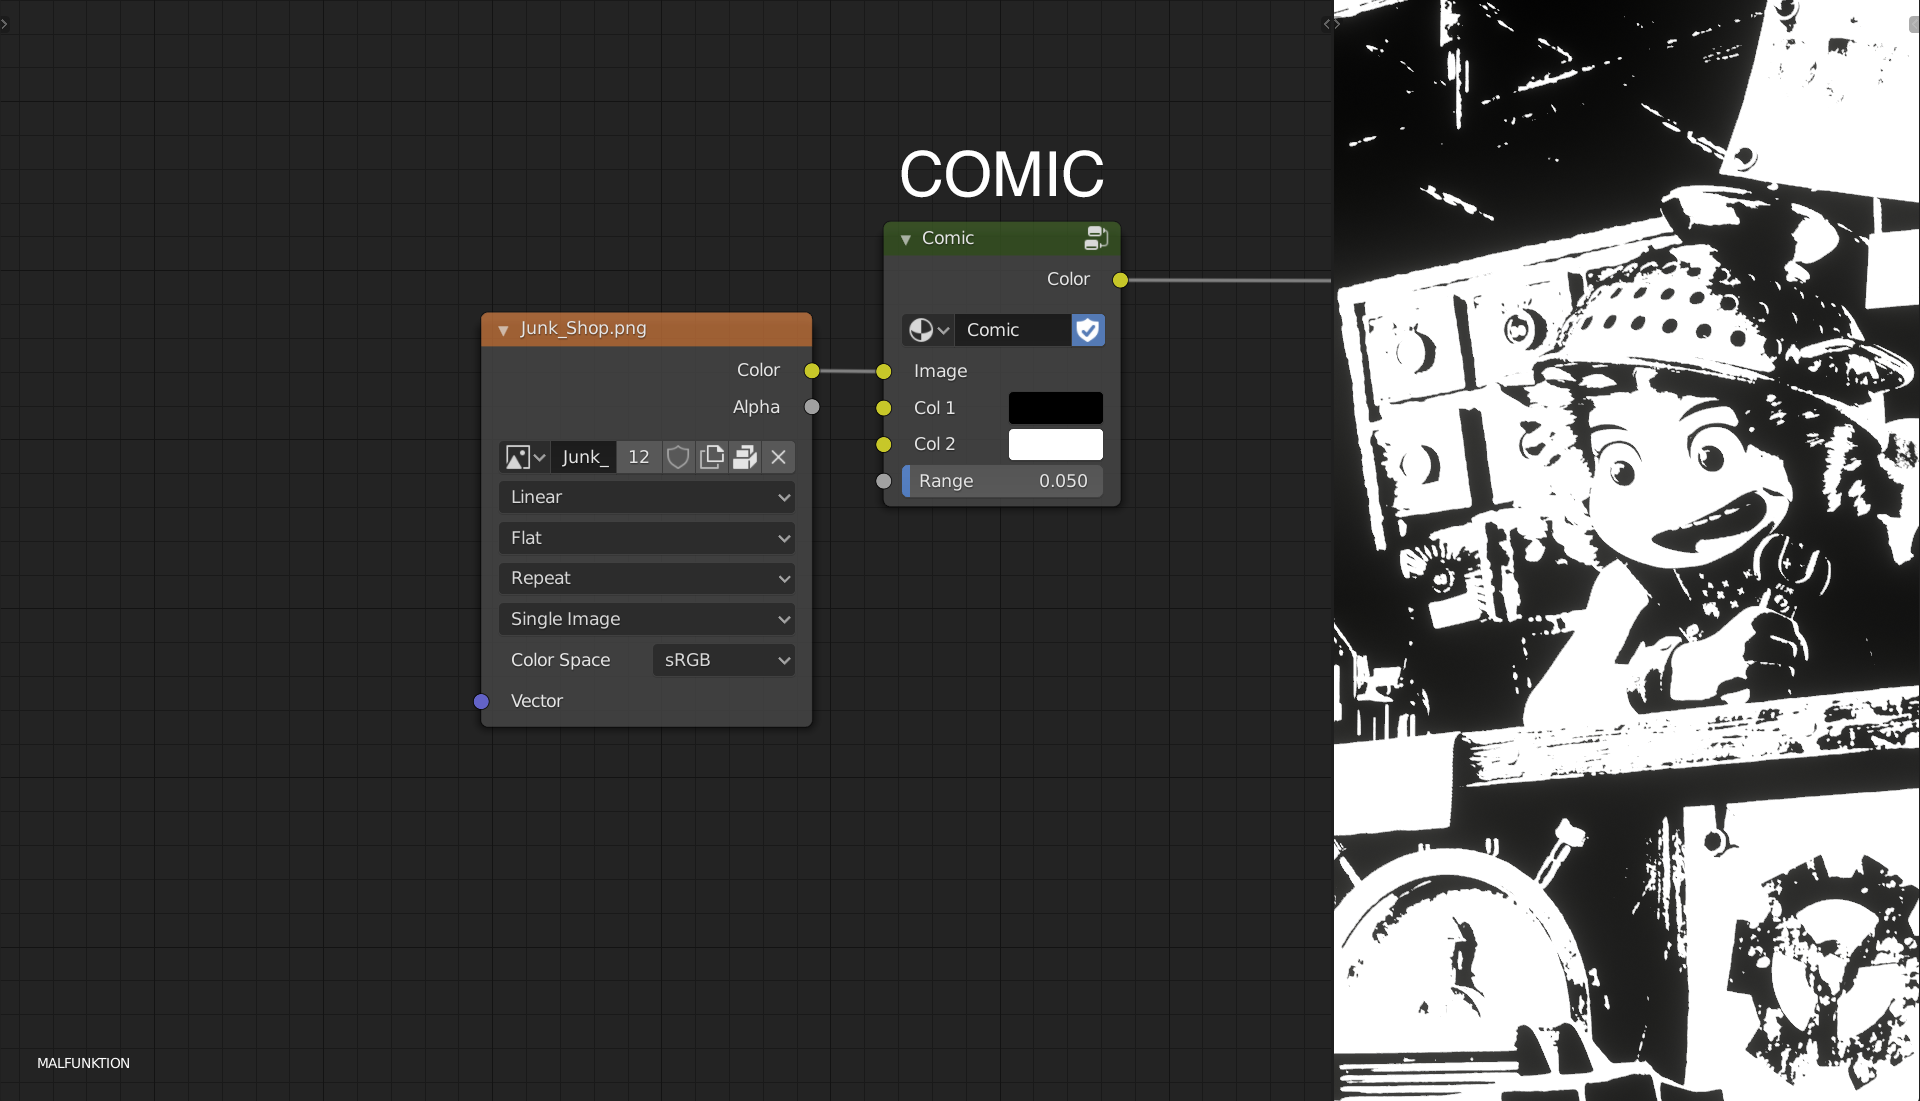Open the Flat projection dropdown
Image resolution: width=1920 pixels, height=1101 pixels.
[x=647, y=538]
